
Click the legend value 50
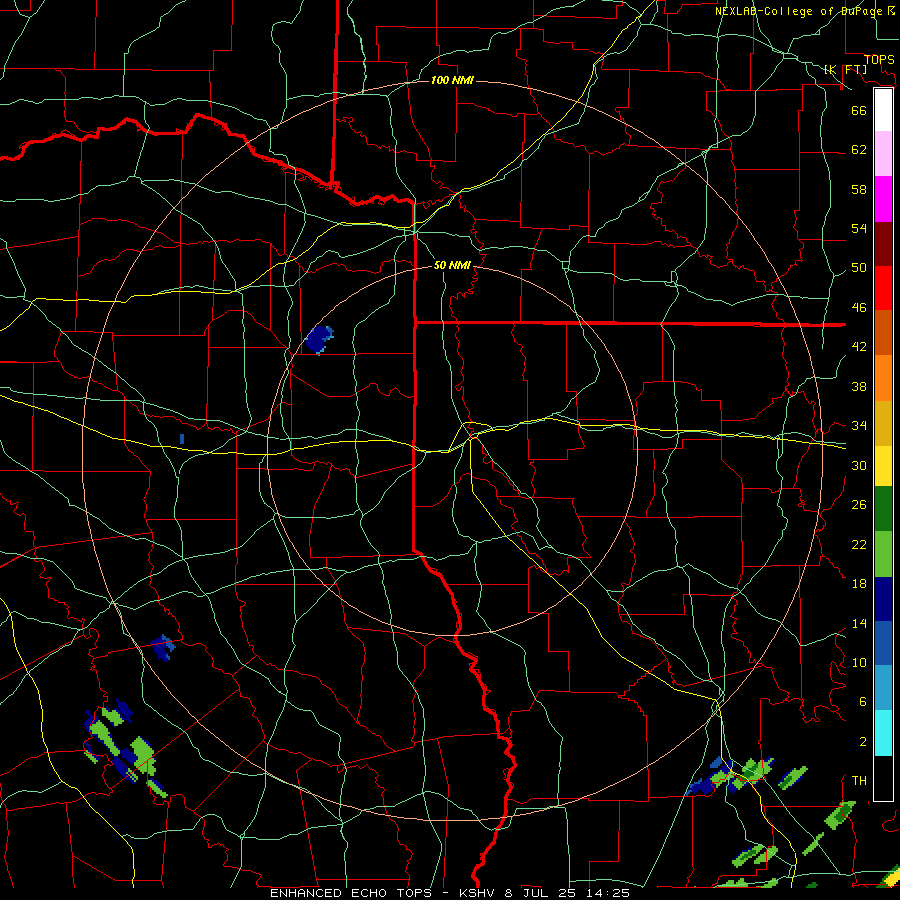click(859, 268)
